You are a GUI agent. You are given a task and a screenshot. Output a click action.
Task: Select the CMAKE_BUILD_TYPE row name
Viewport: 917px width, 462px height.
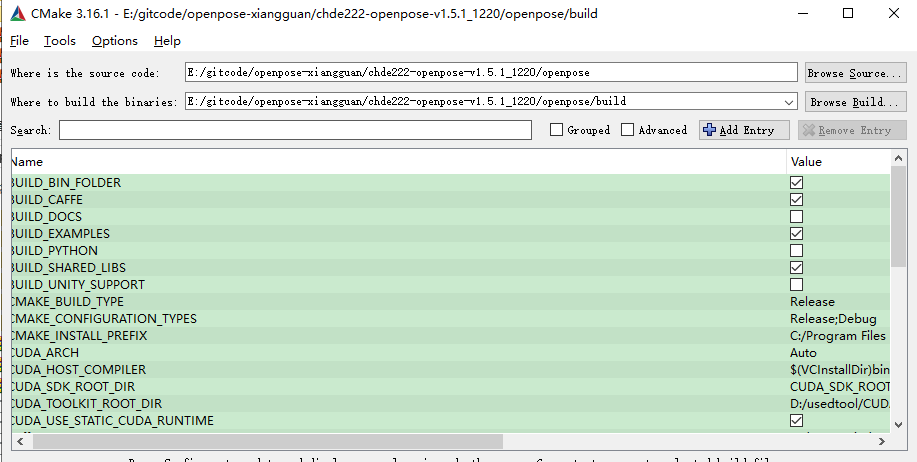[x=67, y=302]
